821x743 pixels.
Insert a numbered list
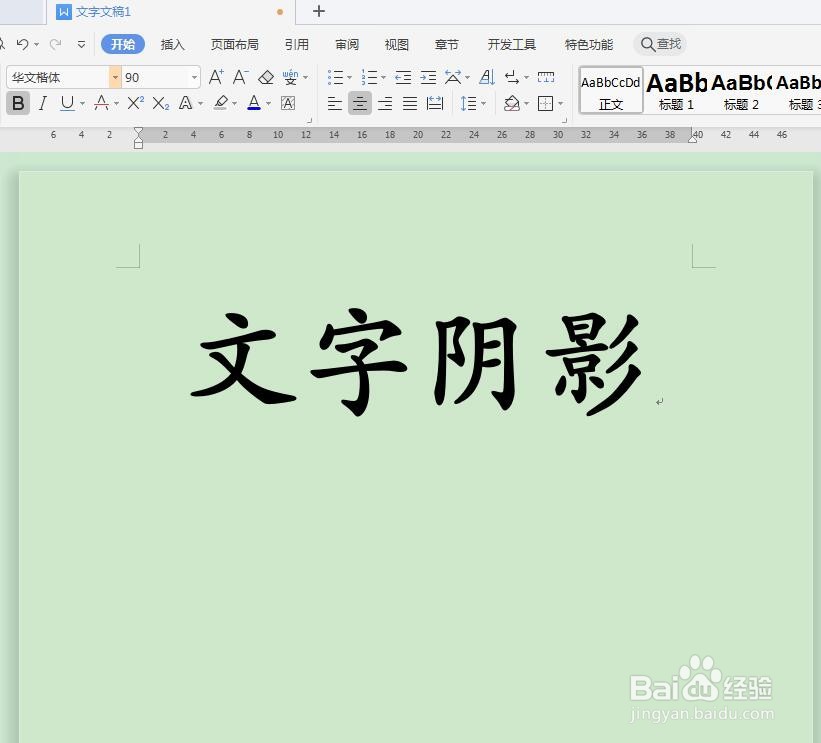(369, 77)
